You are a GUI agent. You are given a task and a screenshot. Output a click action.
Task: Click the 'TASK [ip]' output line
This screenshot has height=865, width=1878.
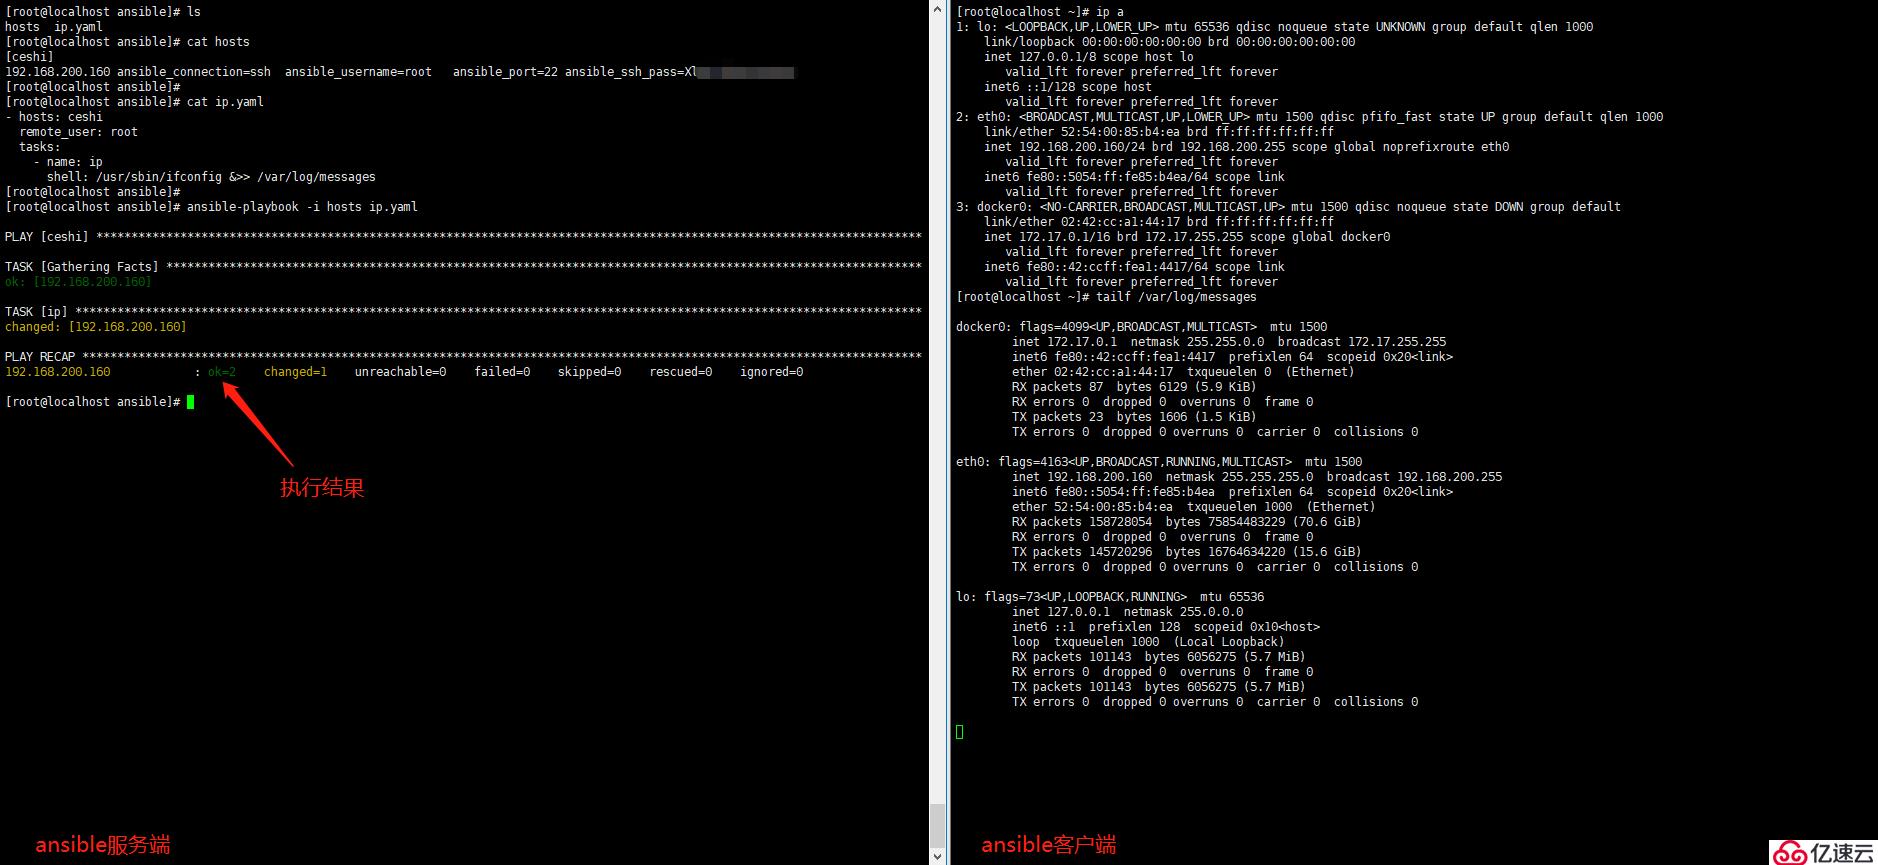click(463, 312)
